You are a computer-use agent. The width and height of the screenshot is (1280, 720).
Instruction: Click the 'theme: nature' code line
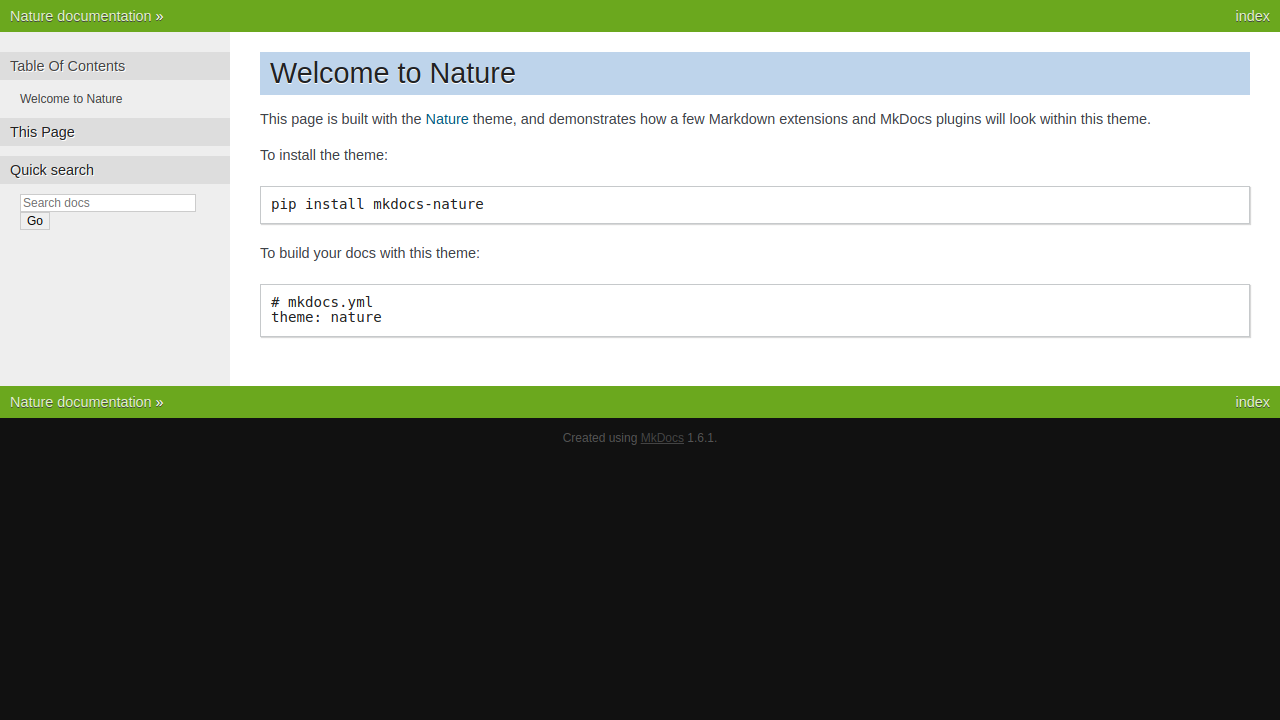tap(326, 317)
